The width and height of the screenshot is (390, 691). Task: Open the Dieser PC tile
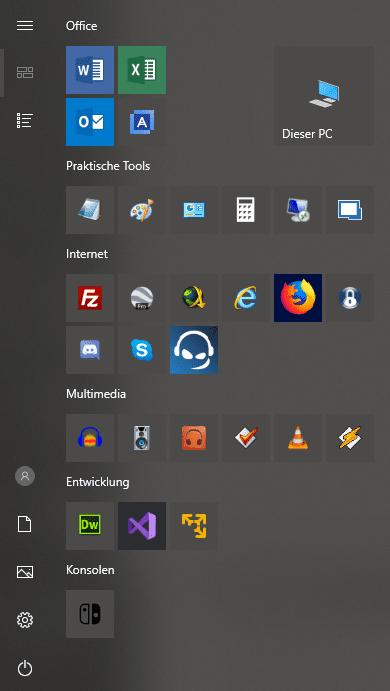[324, 96]
